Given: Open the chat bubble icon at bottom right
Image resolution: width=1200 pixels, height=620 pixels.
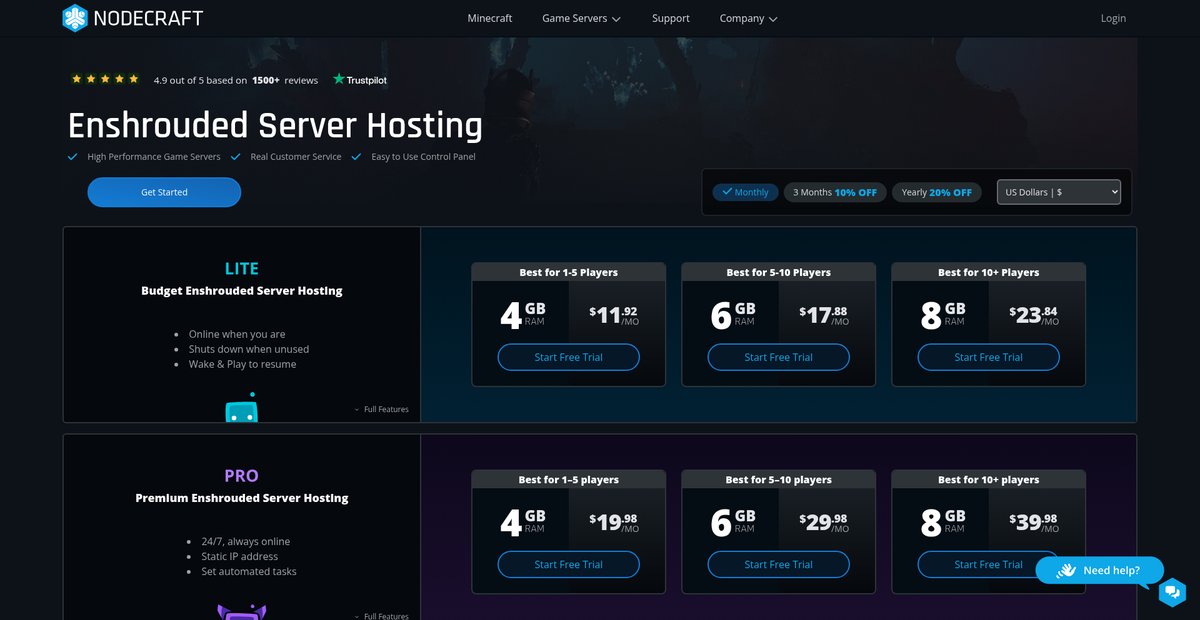Looking at the screenshot, I should click(x=1172, y=592).
